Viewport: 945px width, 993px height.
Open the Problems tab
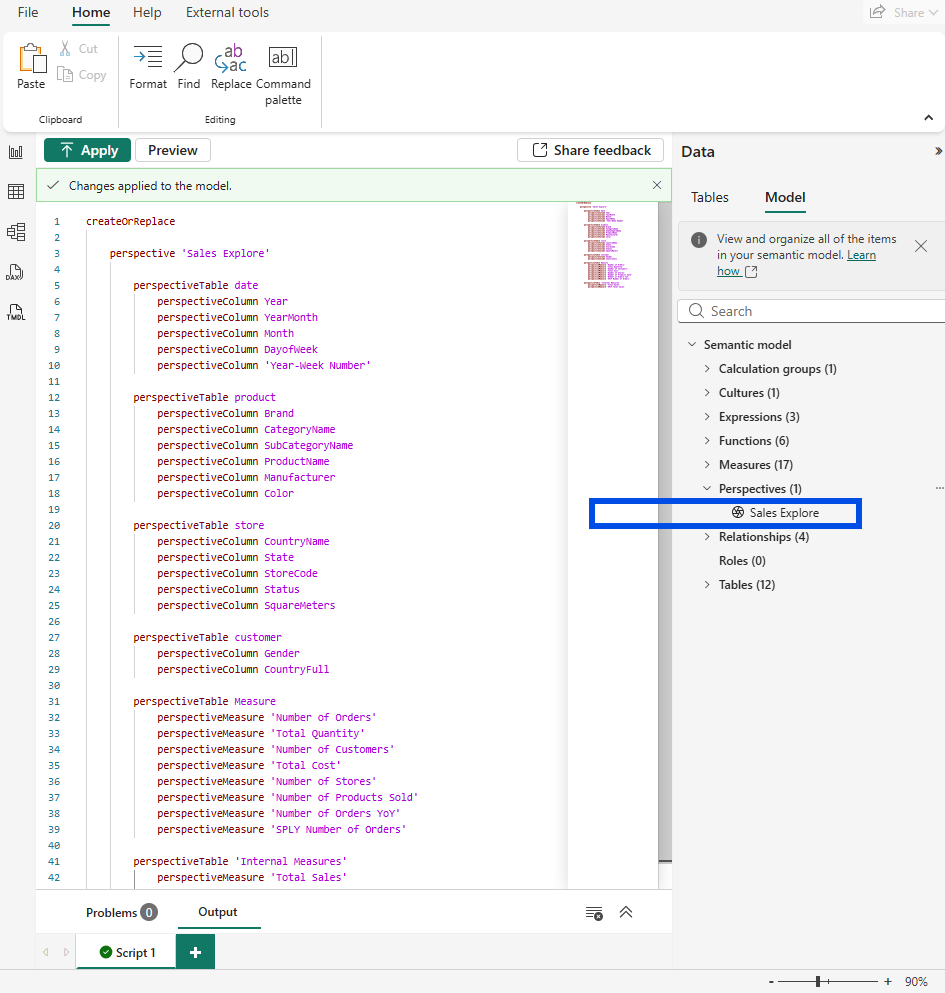tap(122, 913)
